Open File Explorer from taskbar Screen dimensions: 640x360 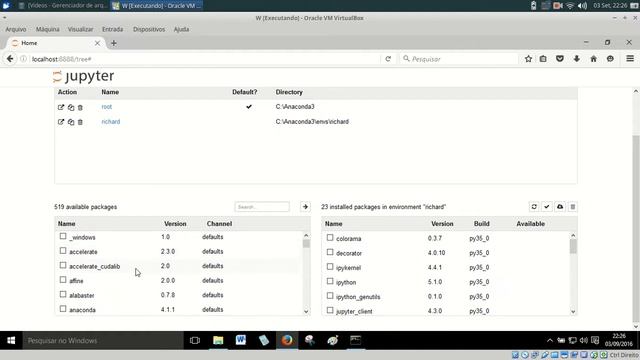[218, 340]
